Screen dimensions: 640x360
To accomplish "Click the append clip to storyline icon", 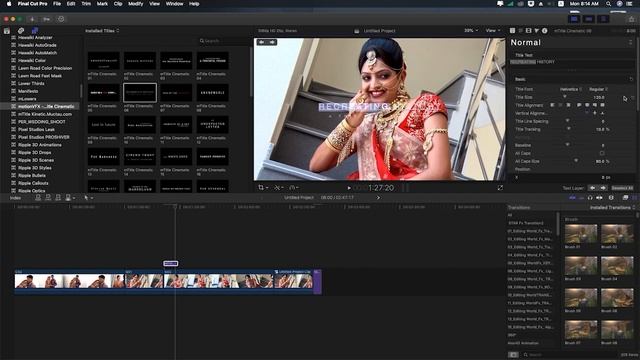I will coord(58,198).
